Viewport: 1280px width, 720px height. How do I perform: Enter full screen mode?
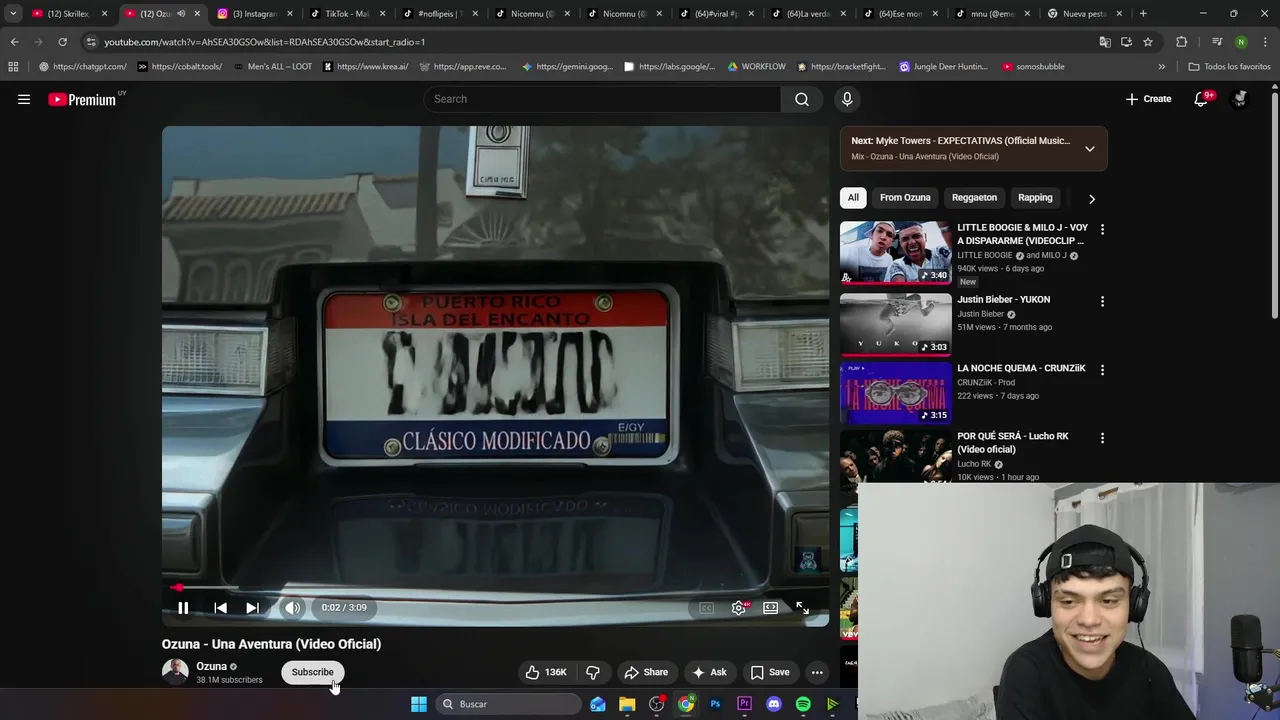point(802,607)
